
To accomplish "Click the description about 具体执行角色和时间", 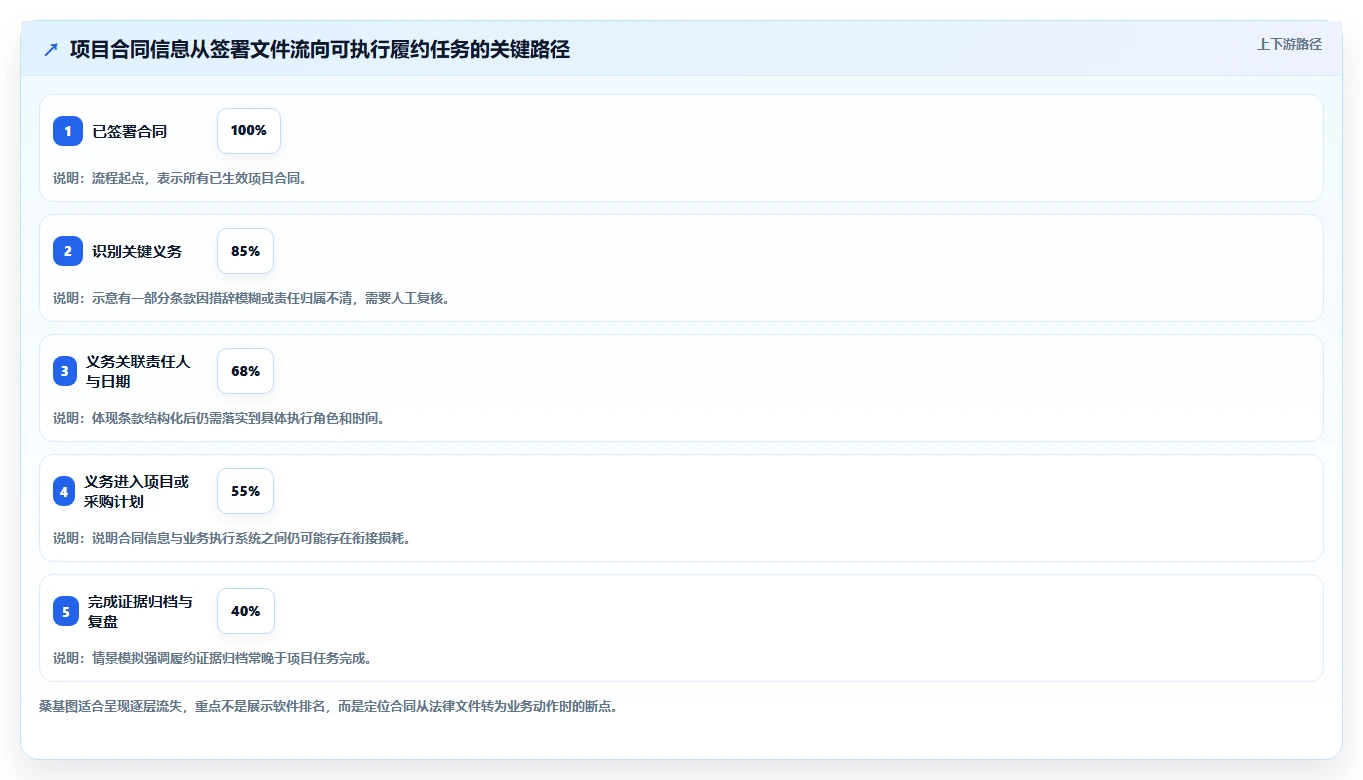I will (x=219, y=418).
